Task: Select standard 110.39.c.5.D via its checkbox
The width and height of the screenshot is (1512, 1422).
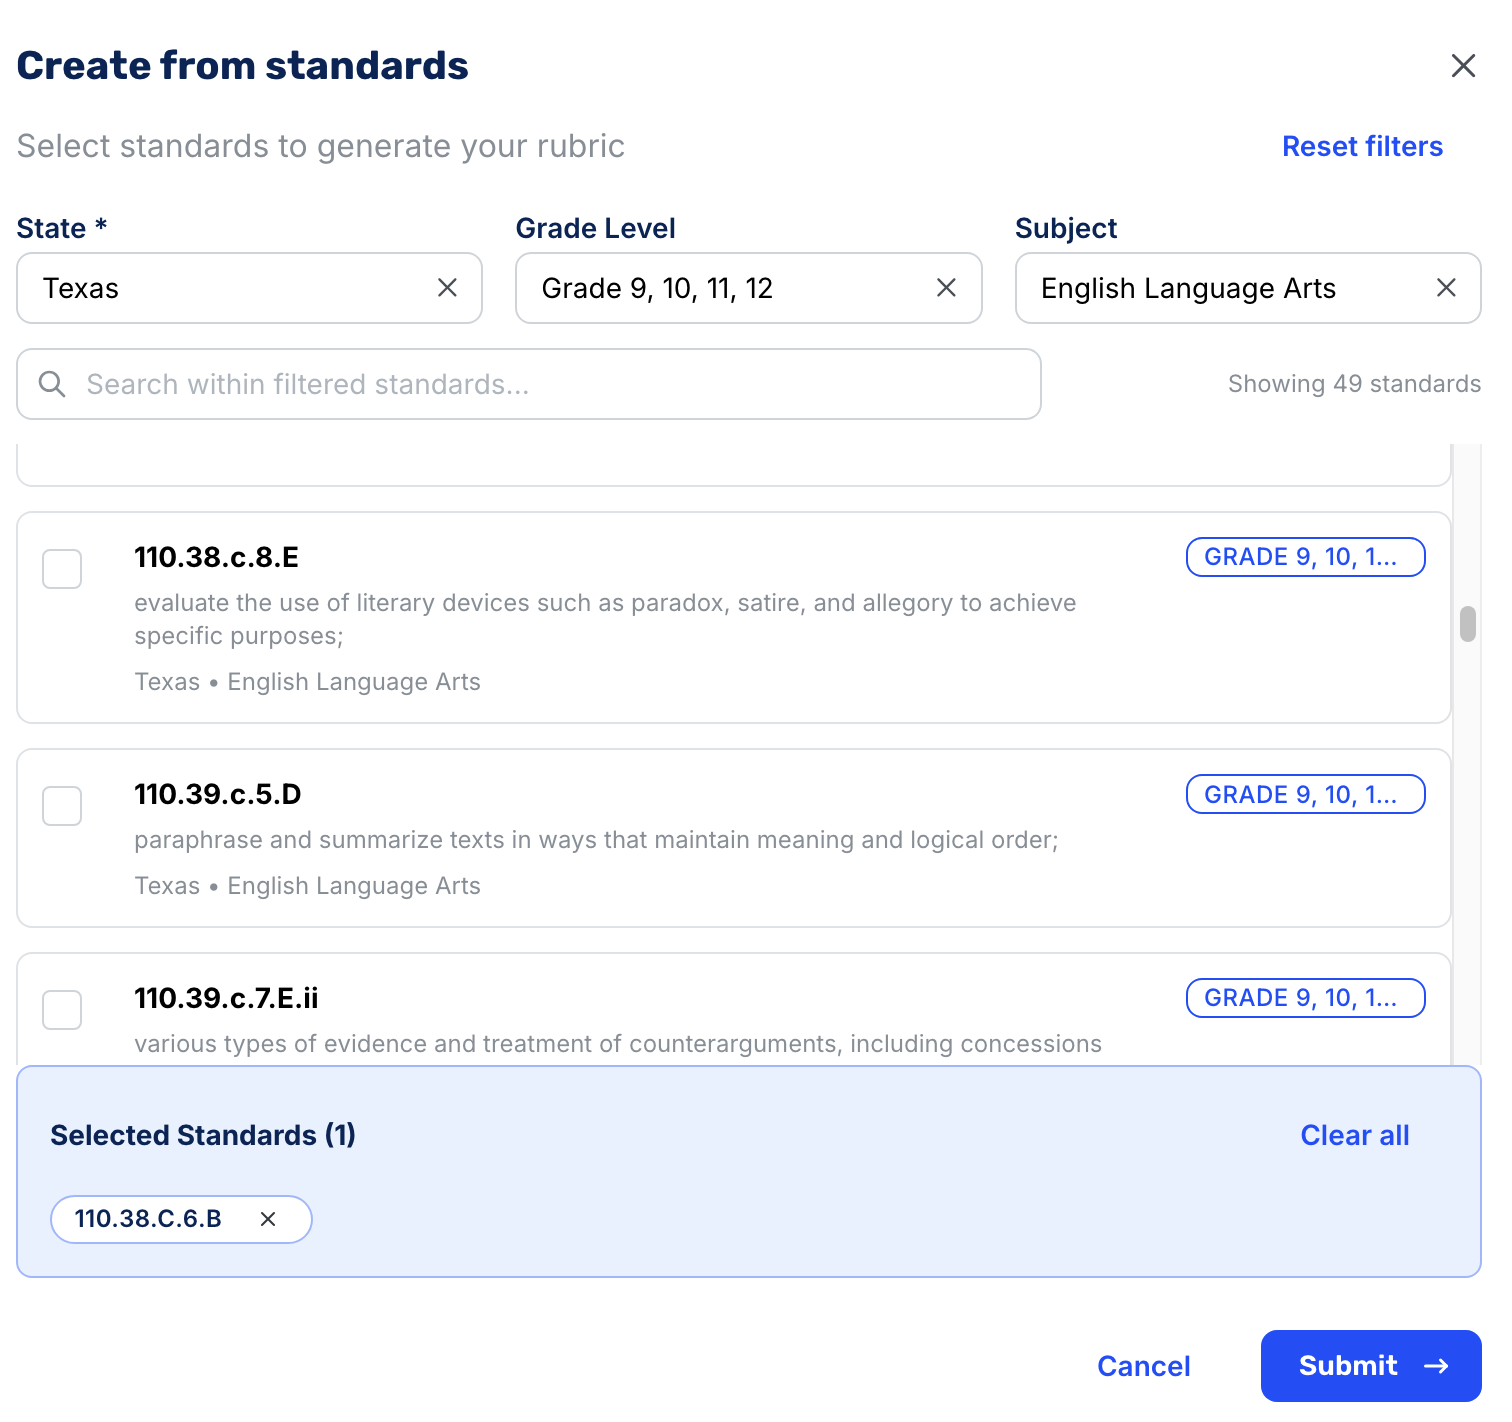Action: [62, 806]
